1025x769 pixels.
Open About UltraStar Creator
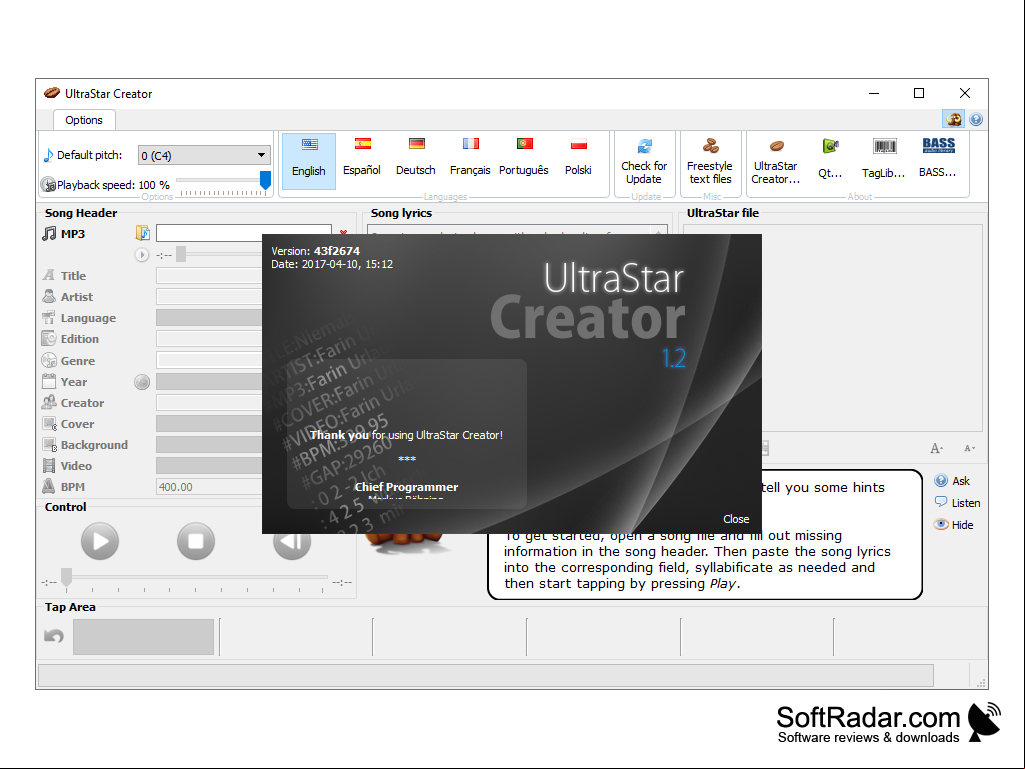pyautogui.click(x=775, y=162)
